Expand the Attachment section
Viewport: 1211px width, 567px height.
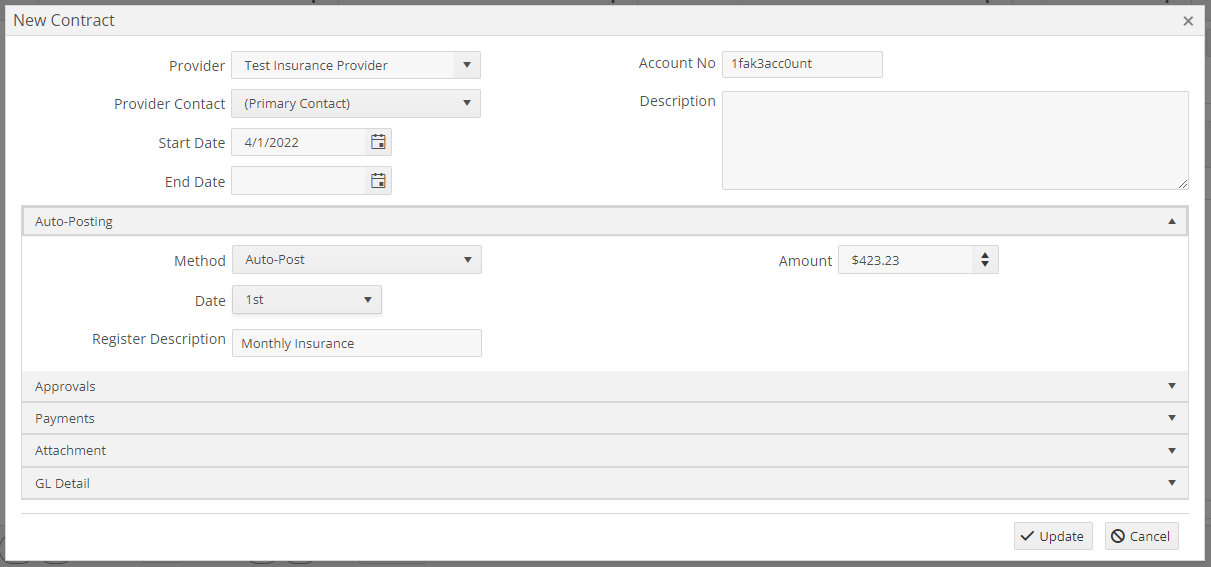click(x=605, y=450)
